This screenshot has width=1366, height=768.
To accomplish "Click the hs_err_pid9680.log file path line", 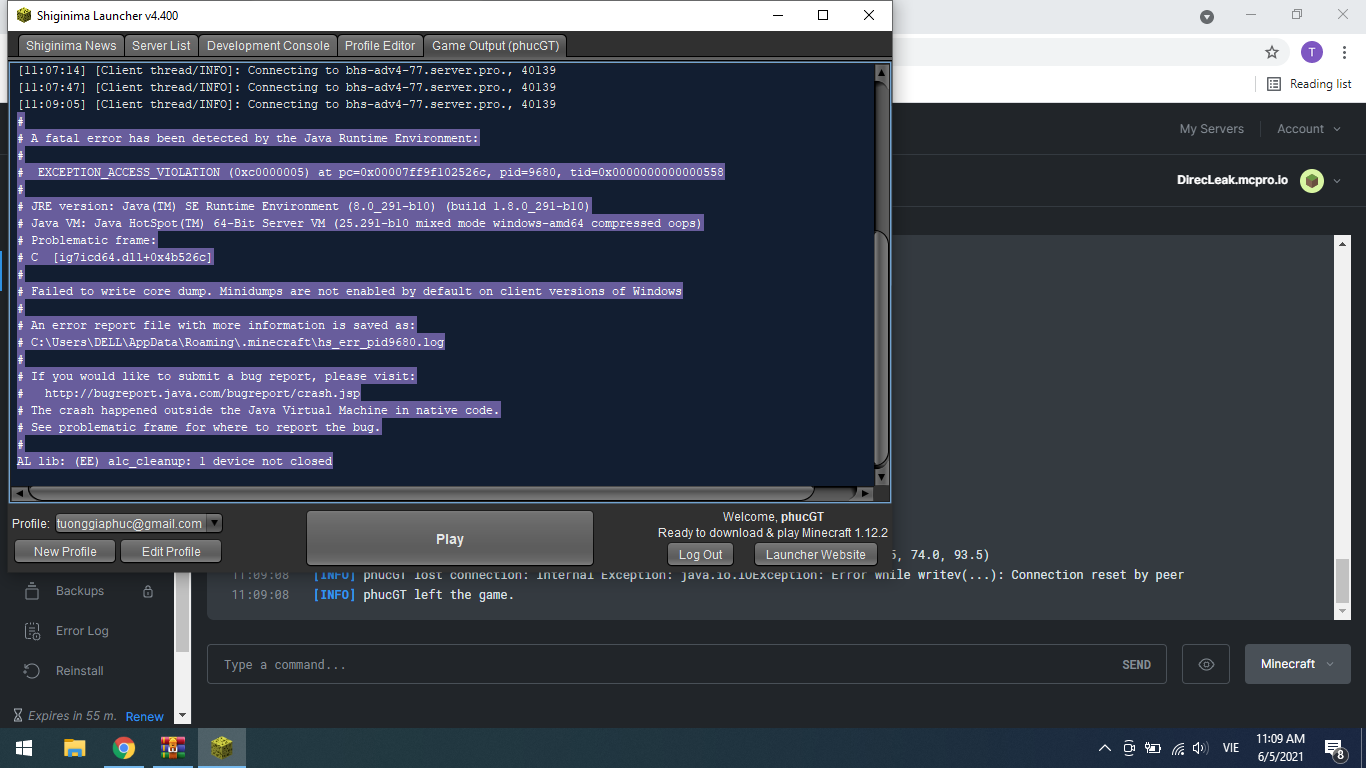I will coord(231,342).
